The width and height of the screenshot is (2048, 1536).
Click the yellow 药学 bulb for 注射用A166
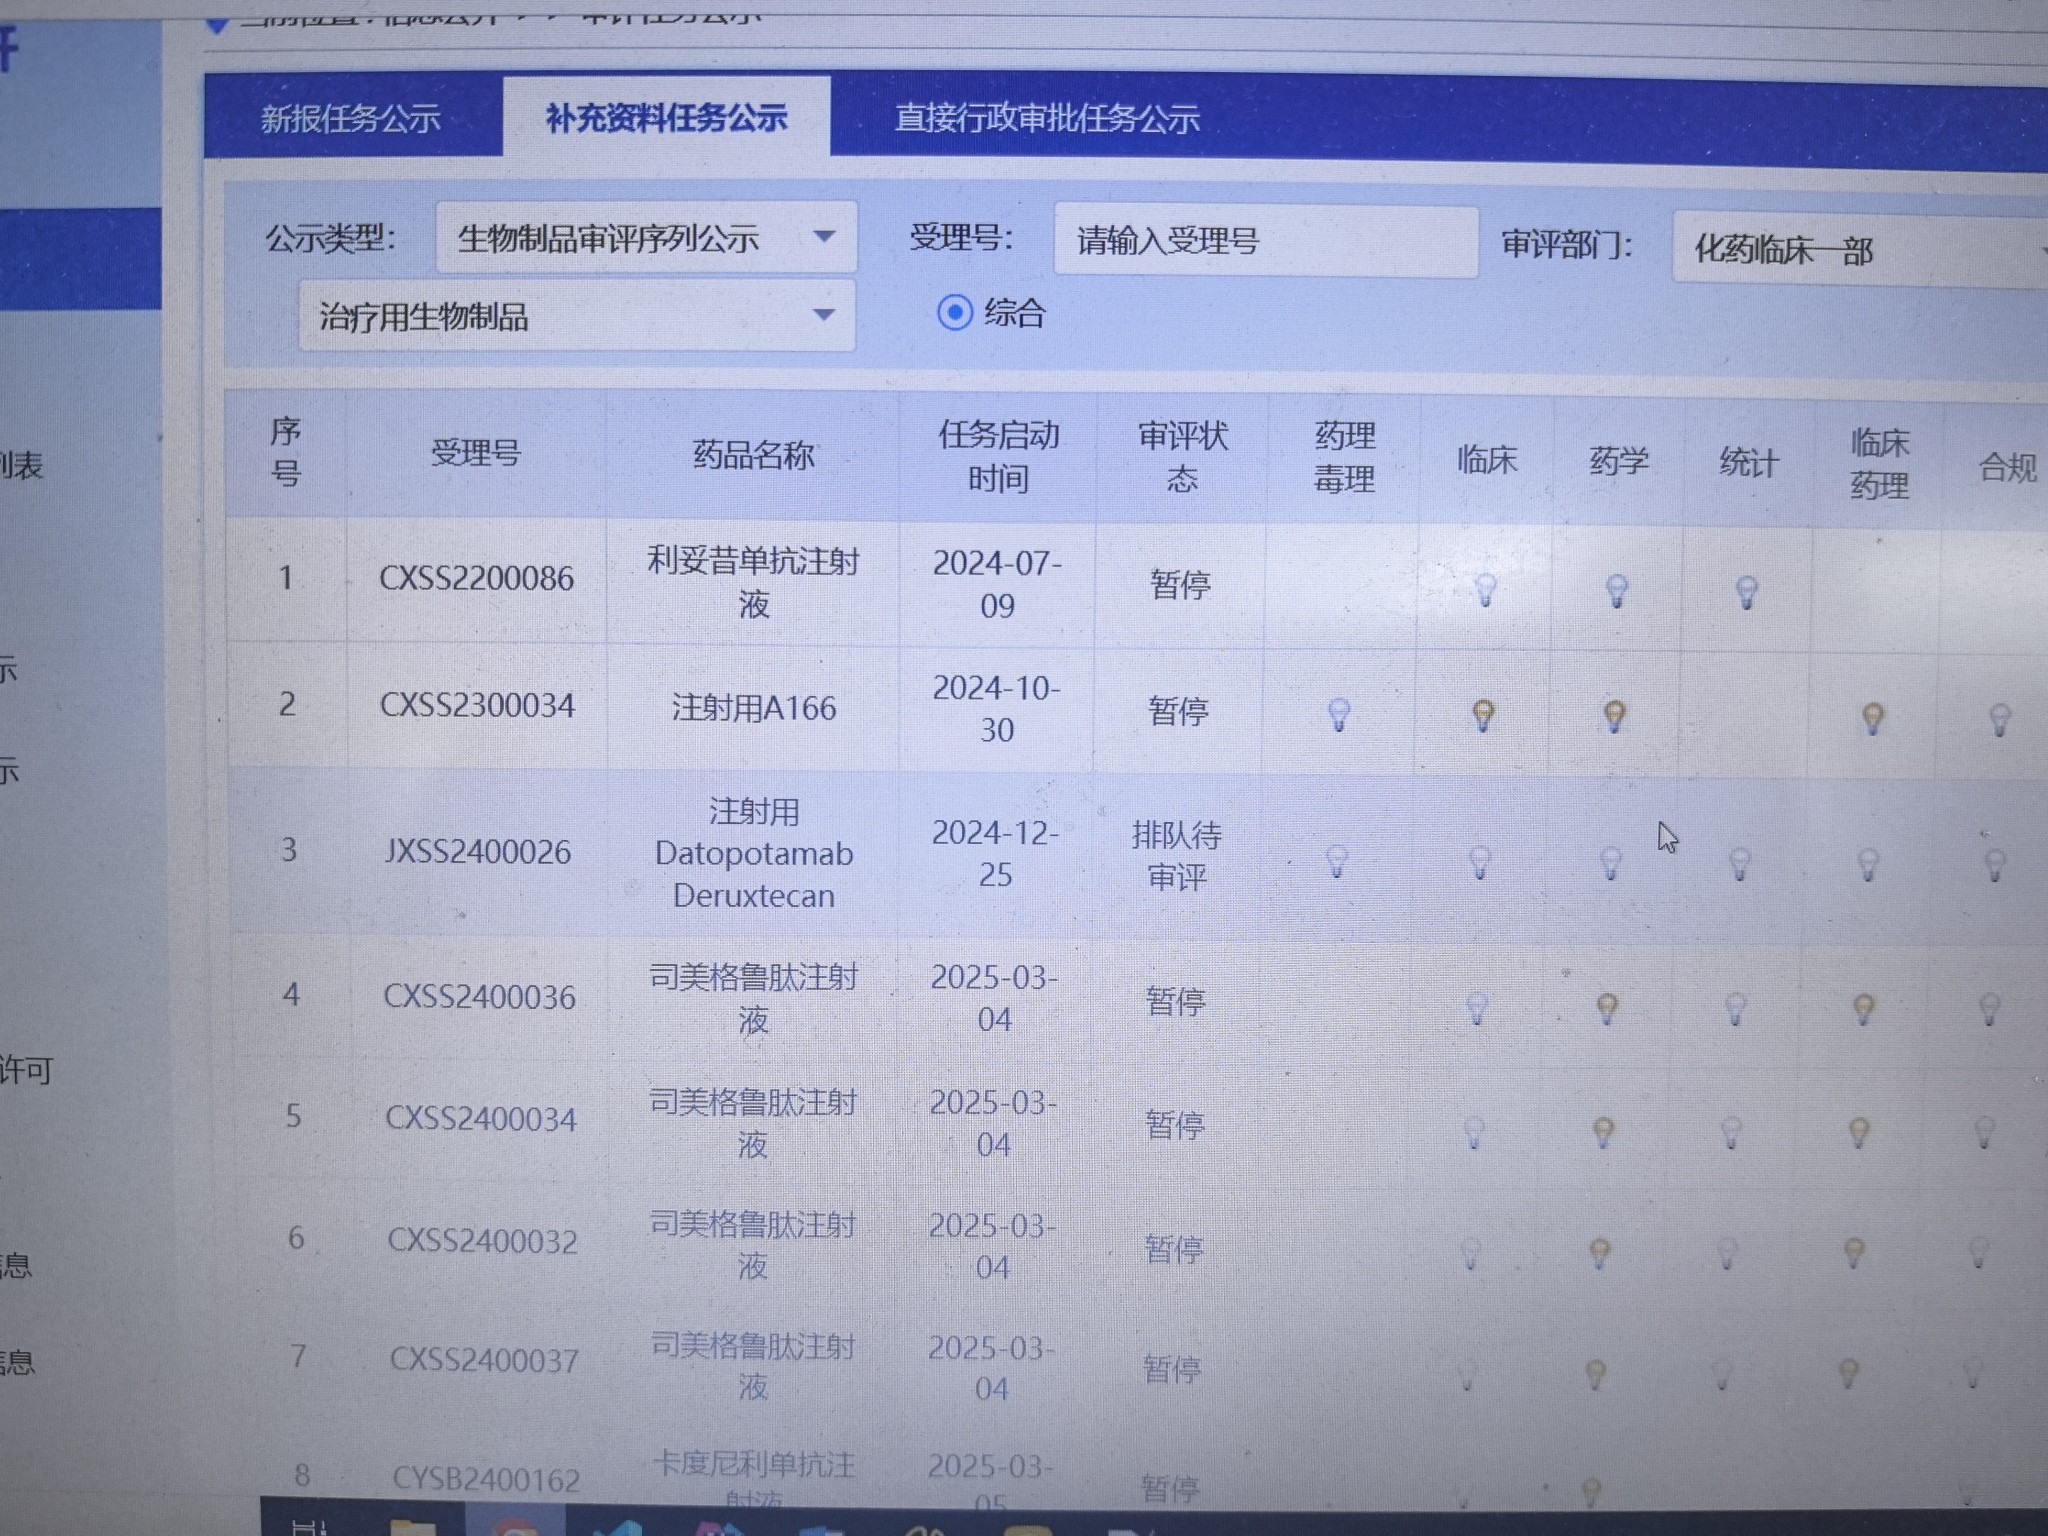(x=1614, y=717)
